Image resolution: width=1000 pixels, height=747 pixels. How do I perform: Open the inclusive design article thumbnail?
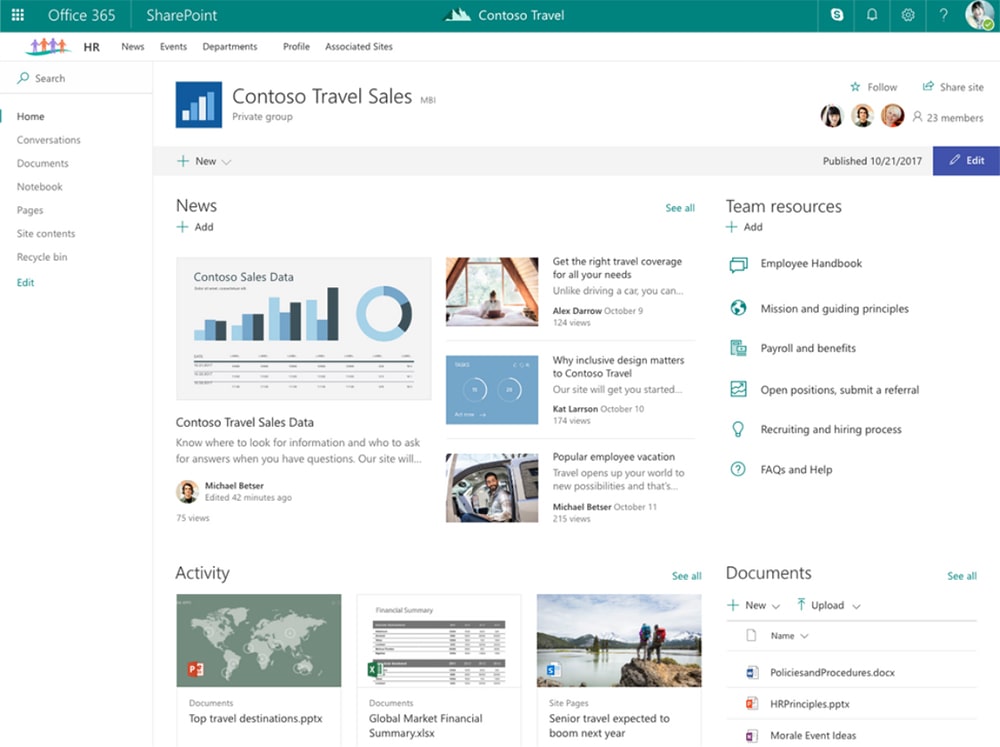tap(492, 390)
